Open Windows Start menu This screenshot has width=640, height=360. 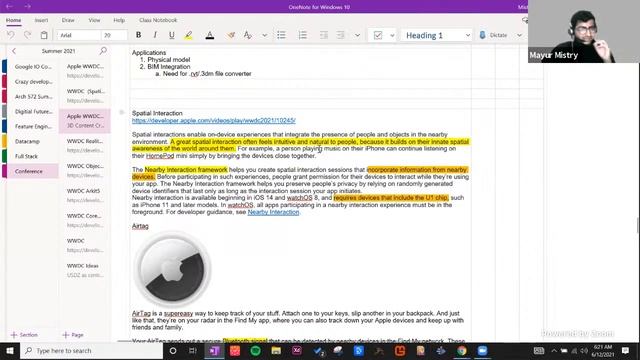(10, 351)
